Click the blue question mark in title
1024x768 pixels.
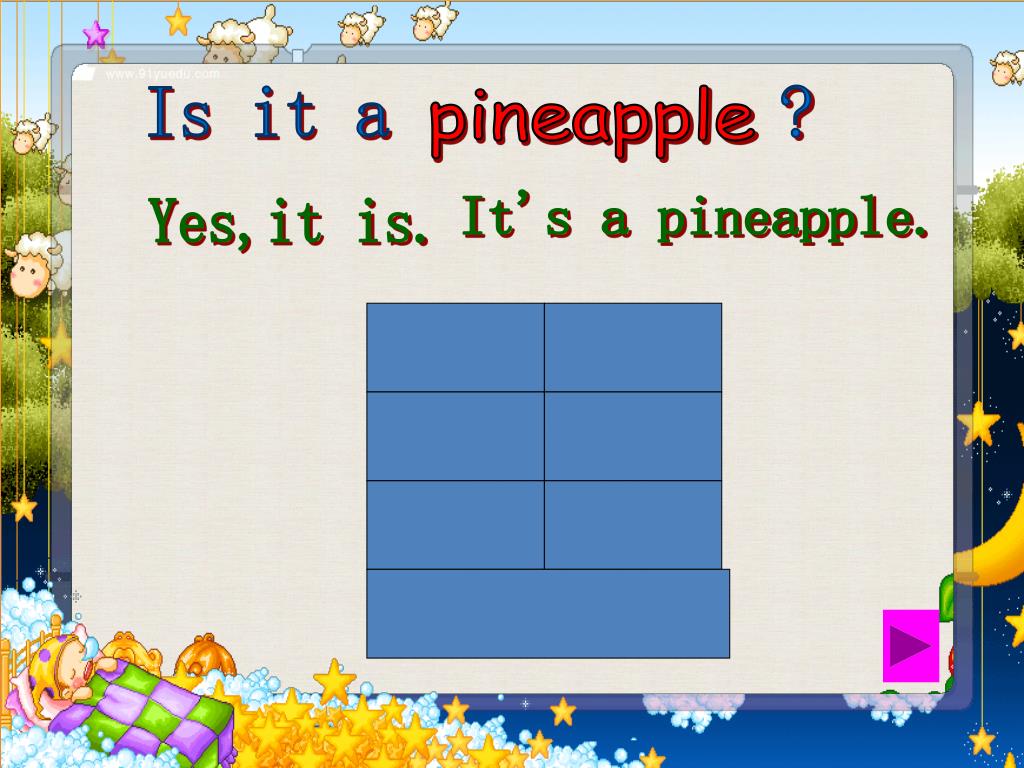coord(798,112)
